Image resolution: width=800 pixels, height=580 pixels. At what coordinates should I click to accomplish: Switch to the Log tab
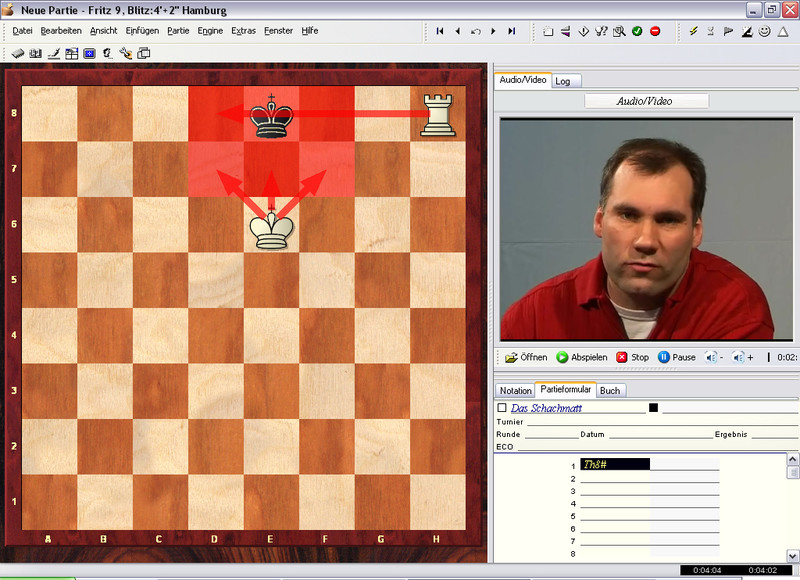coord(563,80)
